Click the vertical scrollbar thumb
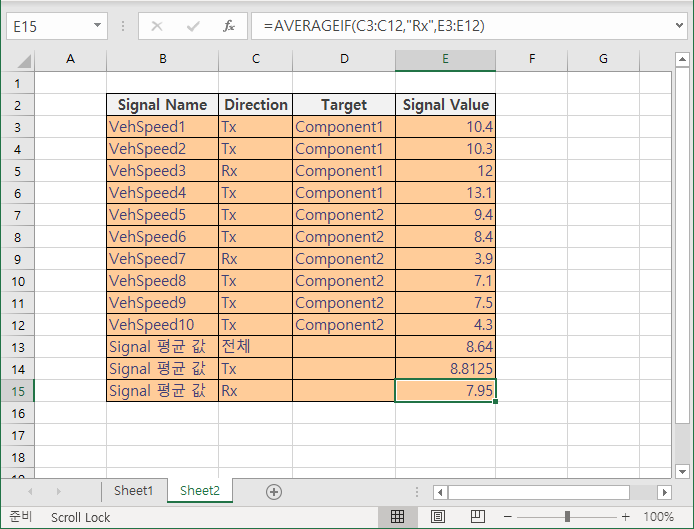This screenshot has height=529, width=694. (682, 244)
